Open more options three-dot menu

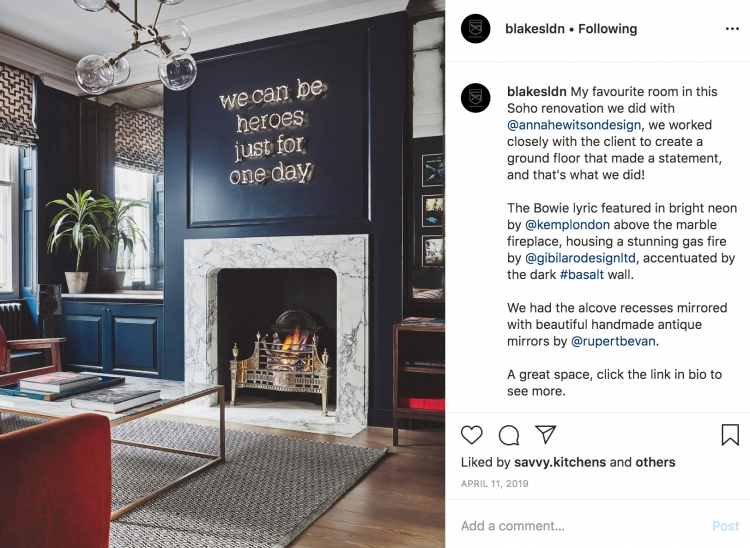click(x=732, y=29)
